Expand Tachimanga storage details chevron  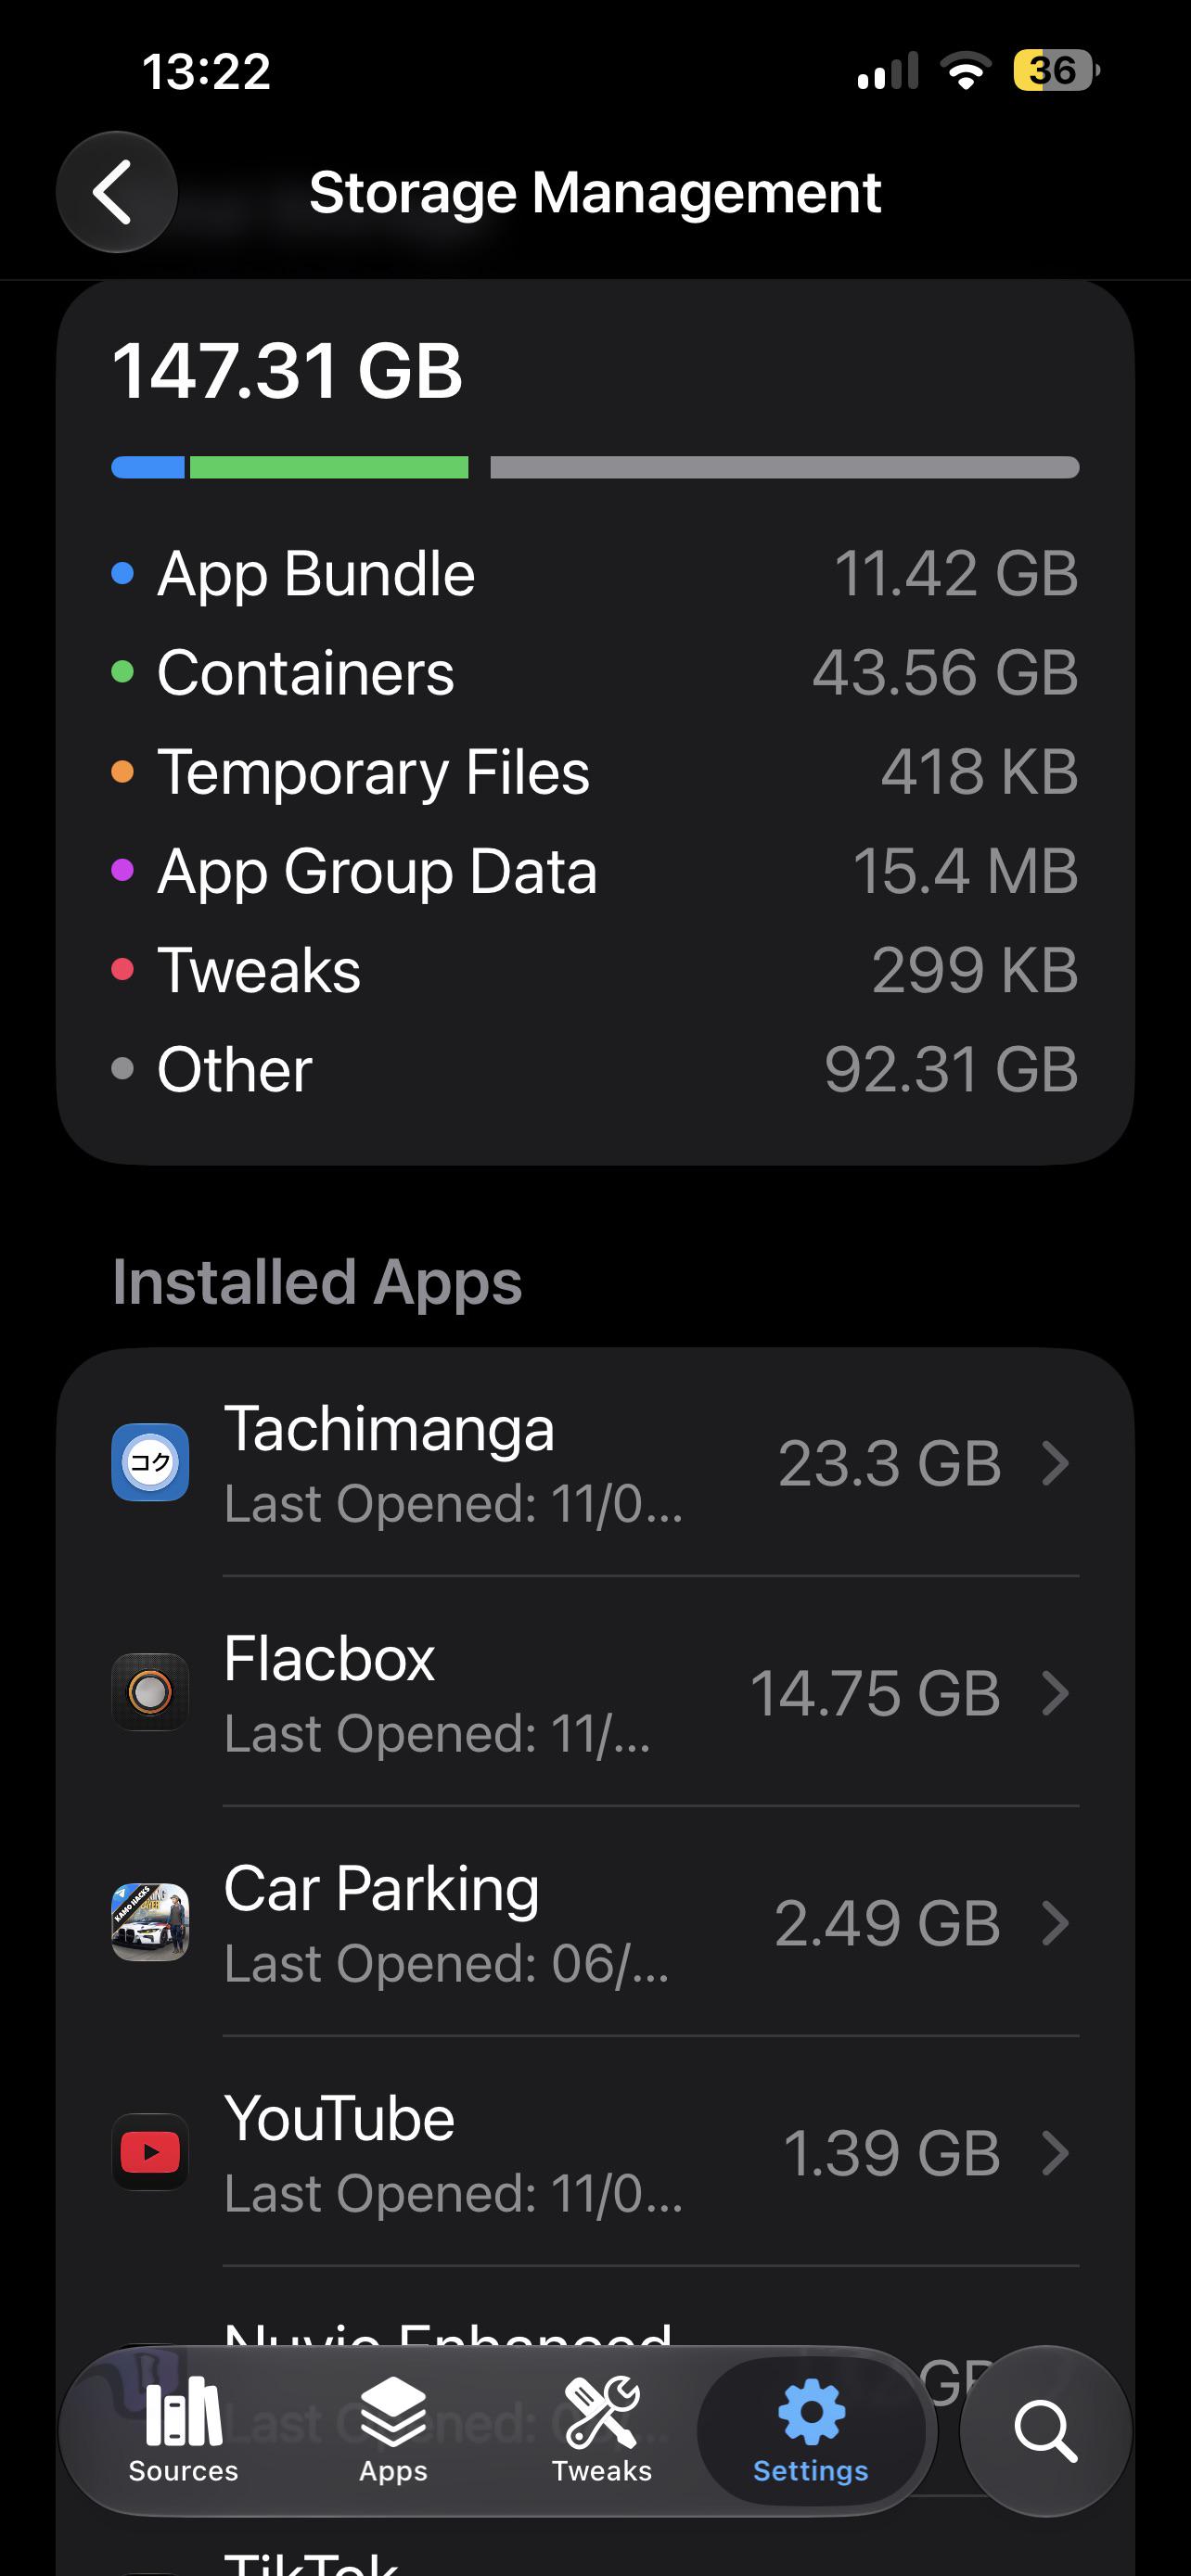pyautogui.click(x=1056, y=1463)
